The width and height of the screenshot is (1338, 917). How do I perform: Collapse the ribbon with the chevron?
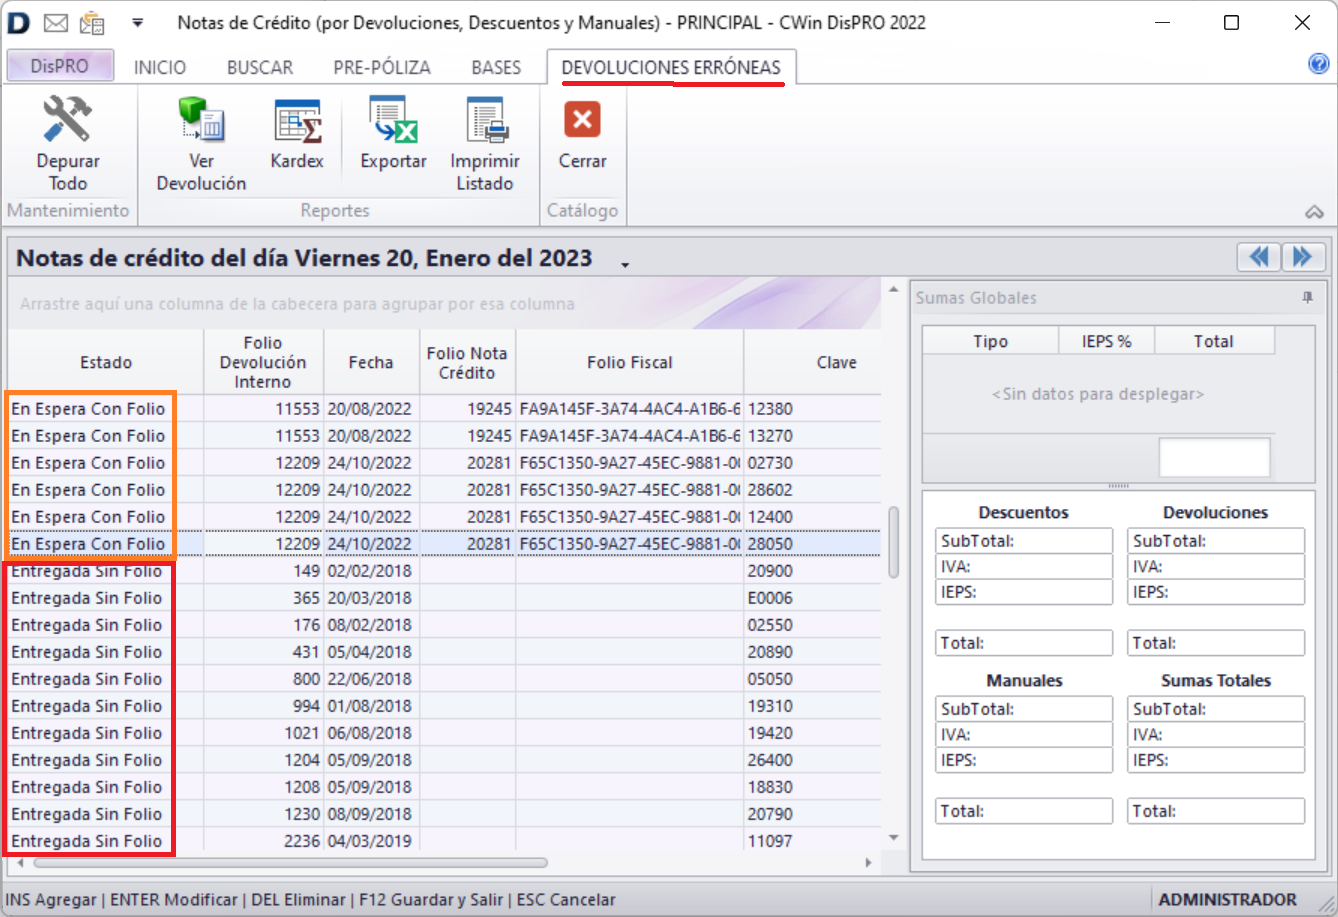point(1314,212)
